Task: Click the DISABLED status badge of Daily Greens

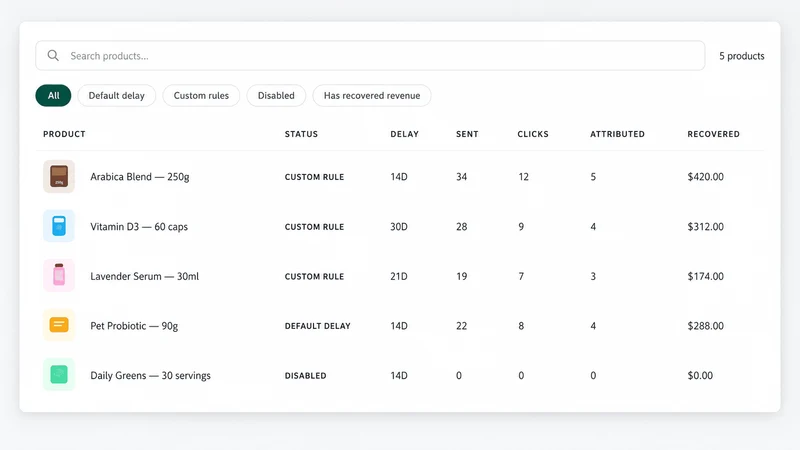Action: coord(305,376)
